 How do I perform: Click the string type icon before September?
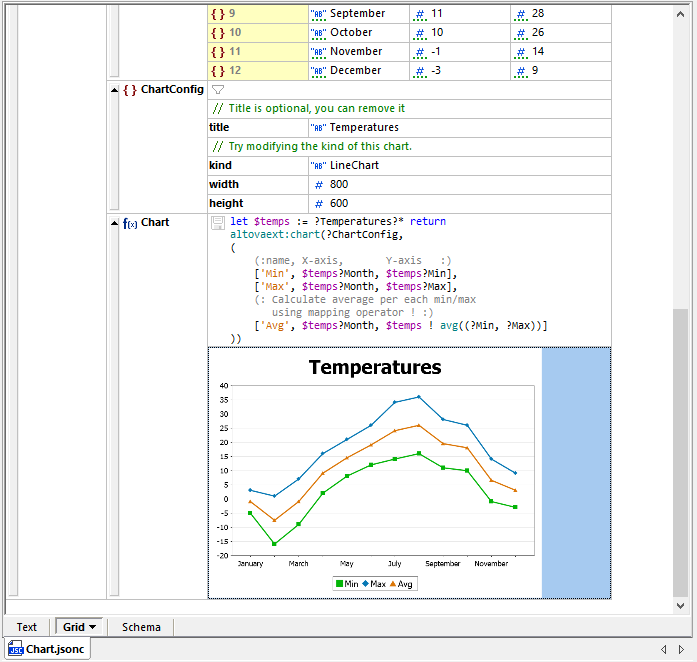pos(319,14)
